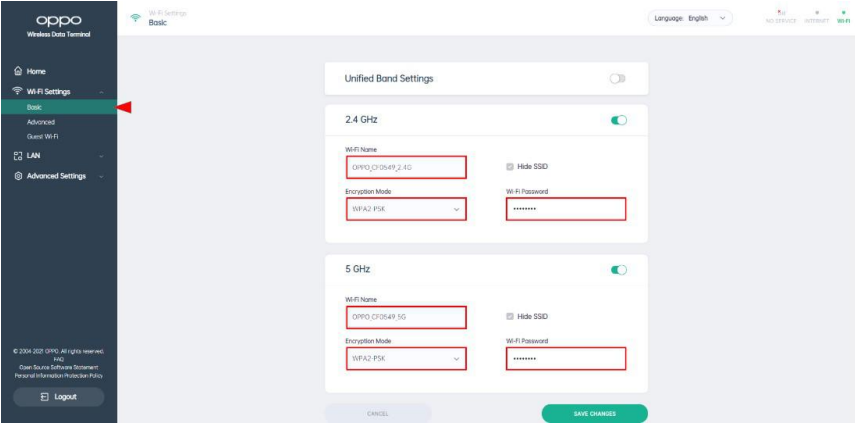Image resolution: width=855 pixels, height=426 pixels.
Task: Open the 2.4 GHz Encryption Mode dropdown
Action: click(406, 209)
